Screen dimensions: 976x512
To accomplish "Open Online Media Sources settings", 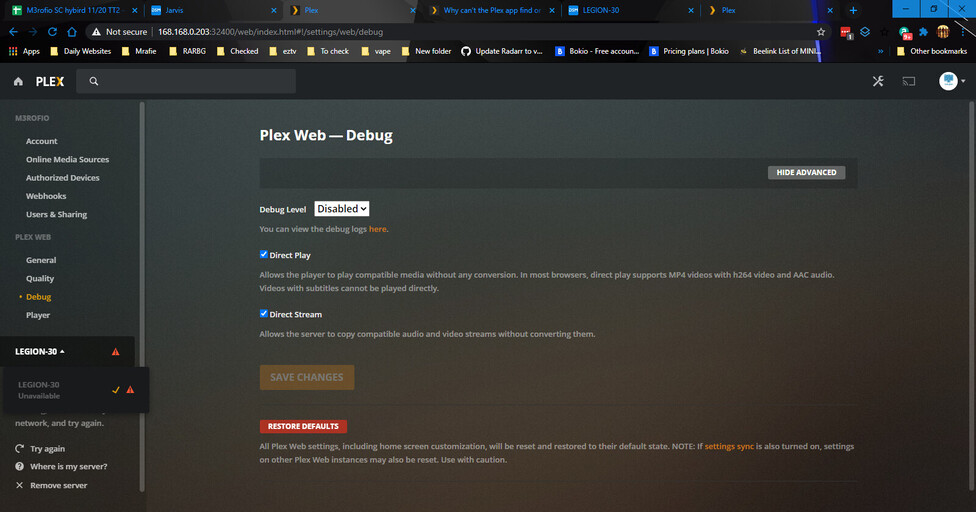I will pos(67,159).
